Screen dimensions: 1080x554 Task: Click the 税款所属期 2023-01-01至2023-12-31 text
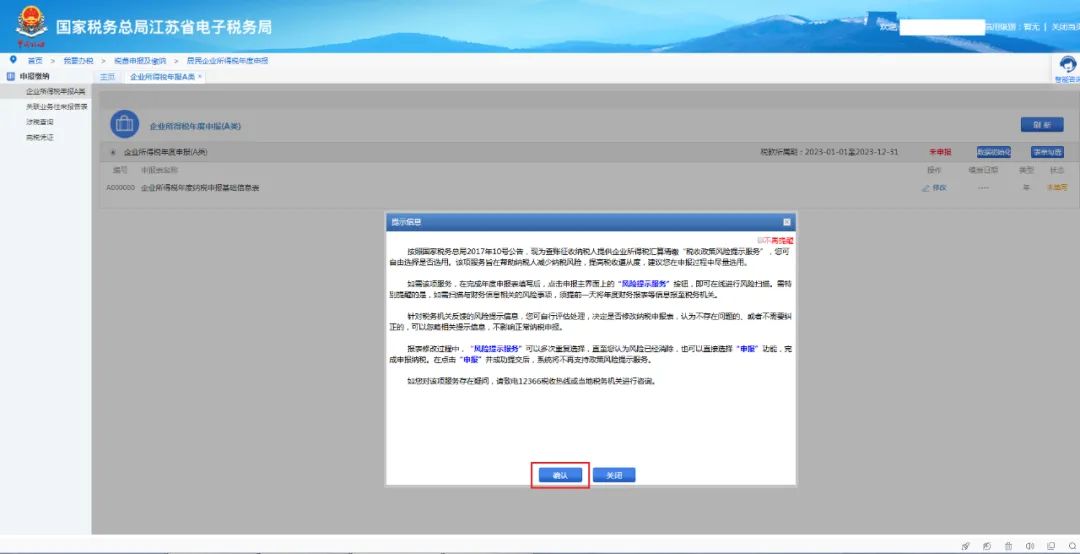click(829, 152)
